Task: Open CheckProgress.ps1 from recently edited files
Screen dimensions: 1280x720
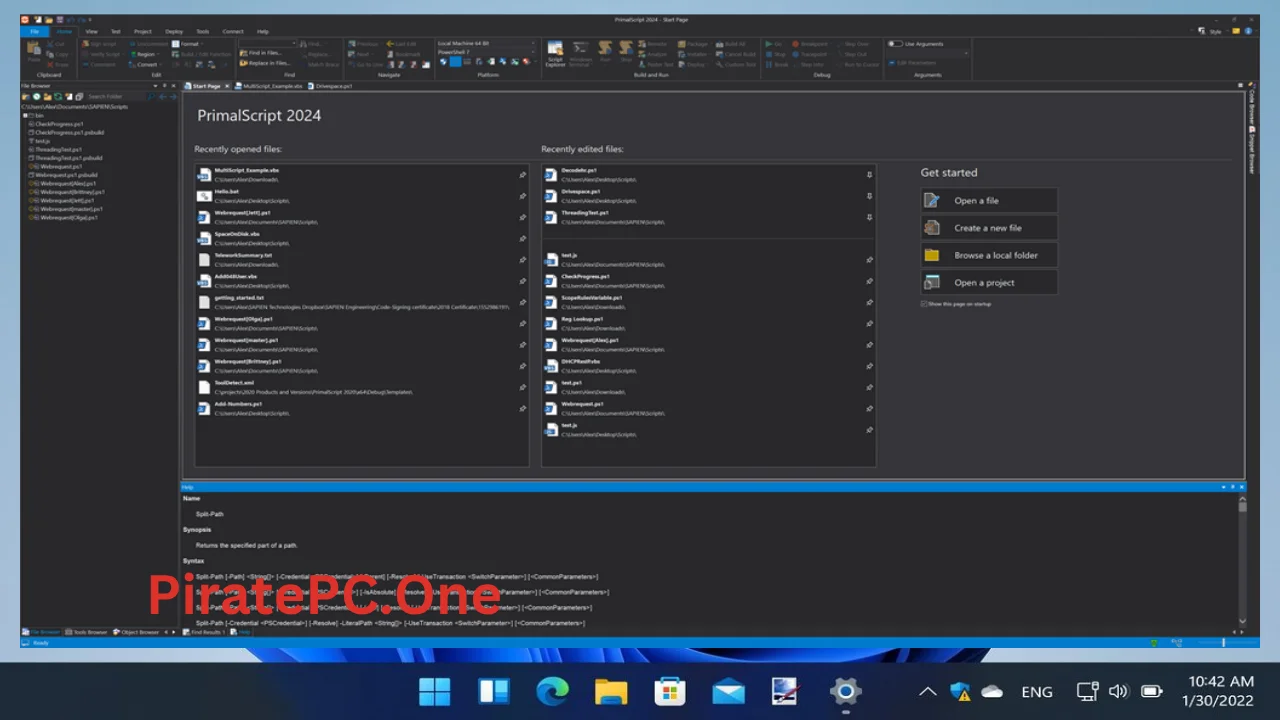Action: (708, 281)
